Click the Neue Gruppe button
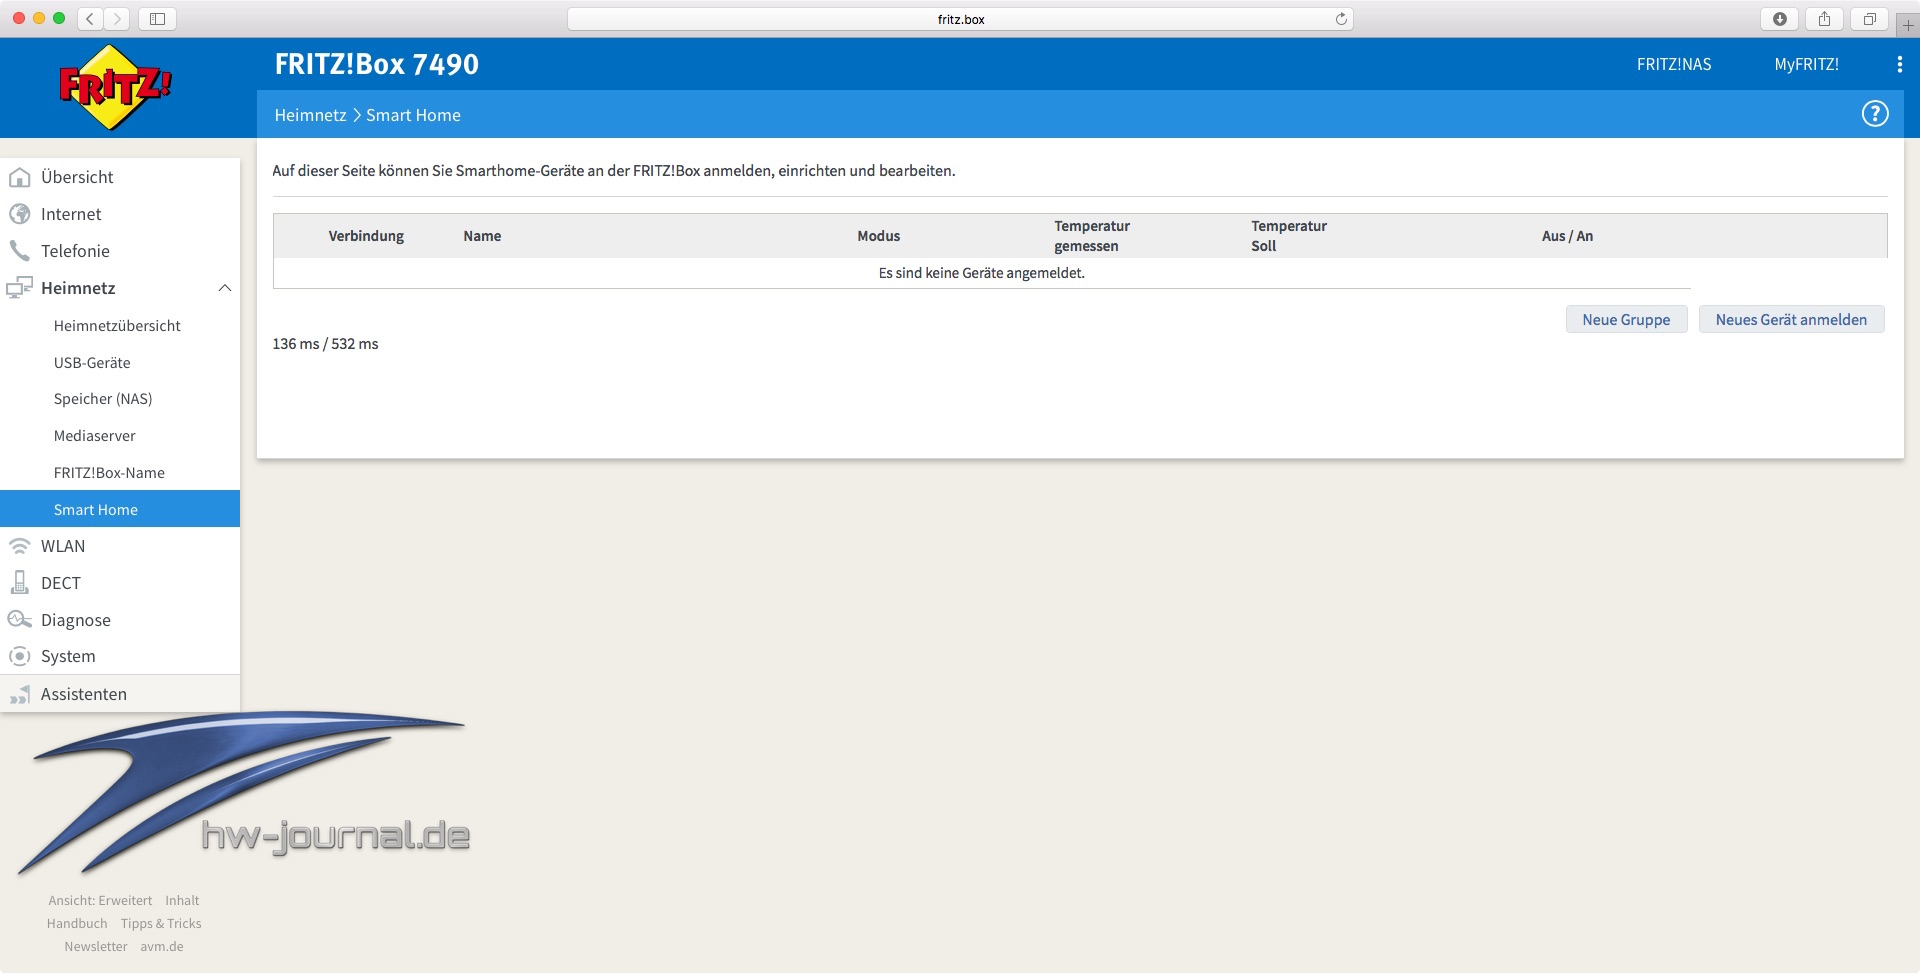The height and width of the screenshot is (973, 1920). [1626, 320]
